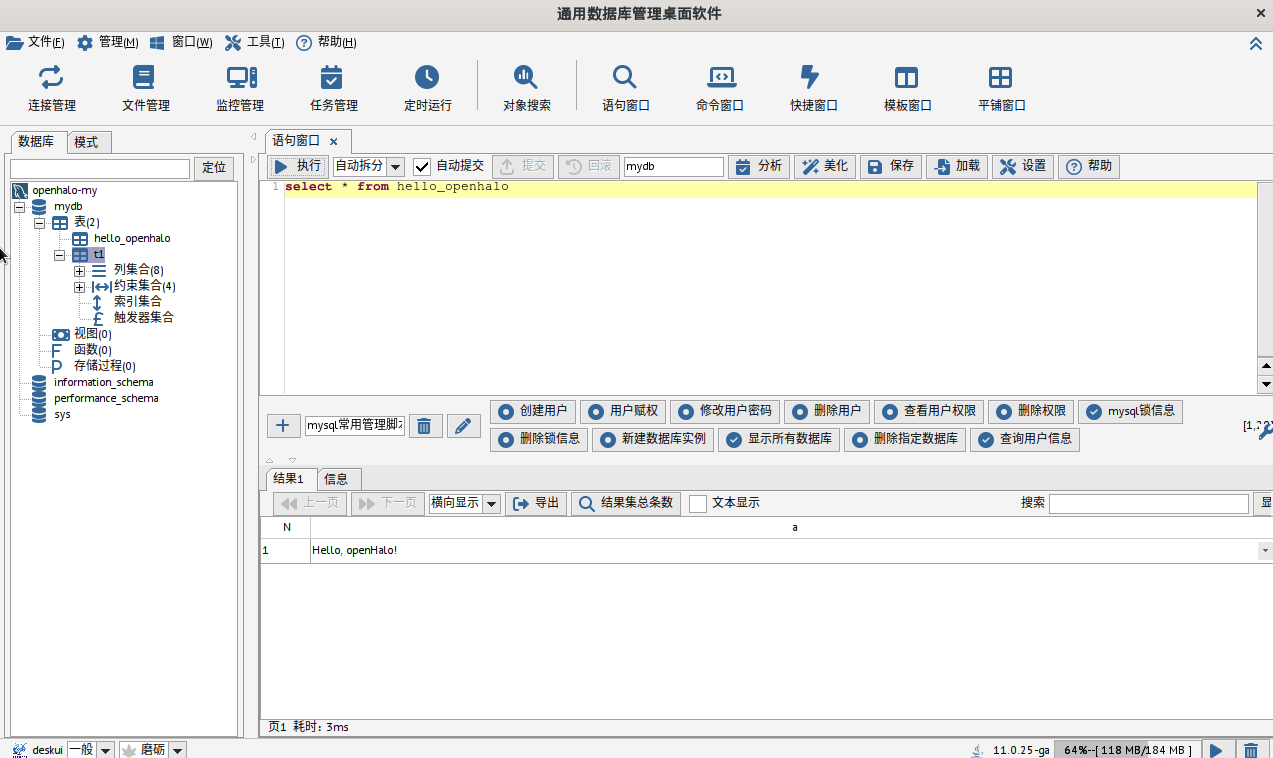
Task: Click the plus add-script icon
Action: pyautogui.click(x=284, y=426)
